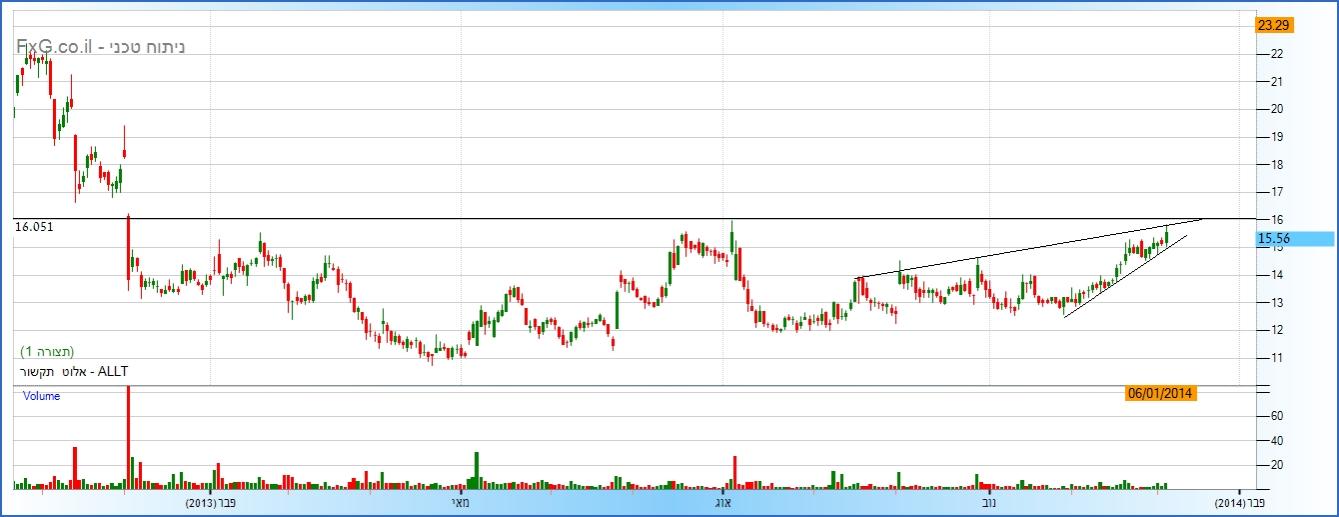
Task: Click the 60 volume axis tick label
Action: tap(1276, 415)
